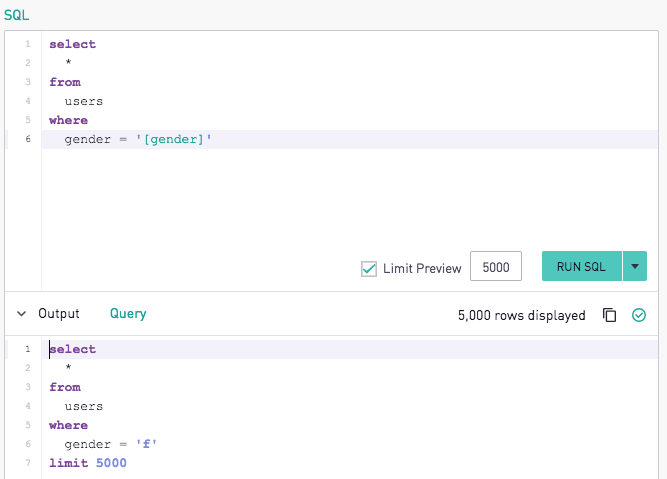
Task: Open the RUN SQL dropdown arrow
Action: pyautogui.click(x=635, y=266)
